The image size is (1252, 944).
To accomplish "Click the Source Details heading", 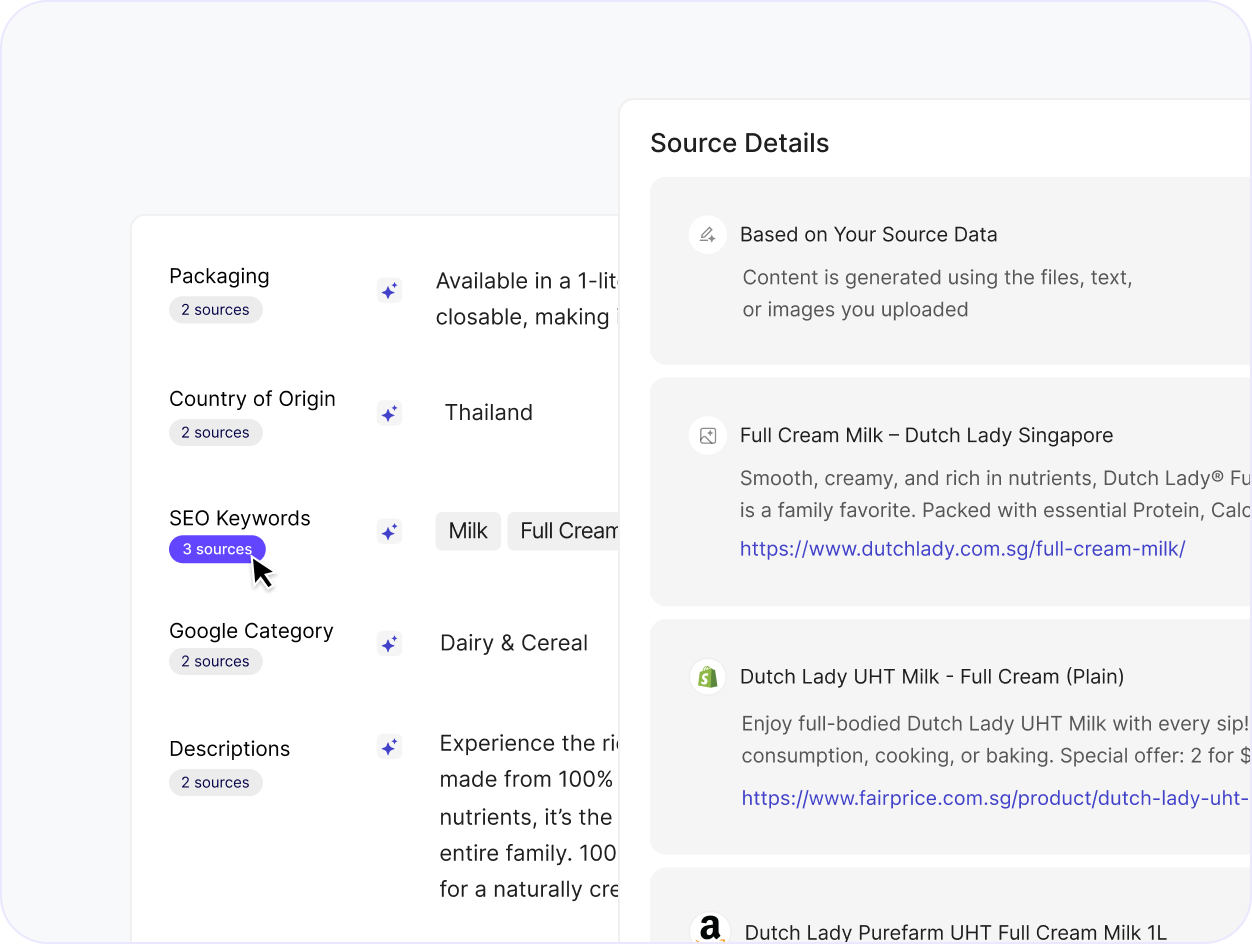I will click(x=740, y=143).
